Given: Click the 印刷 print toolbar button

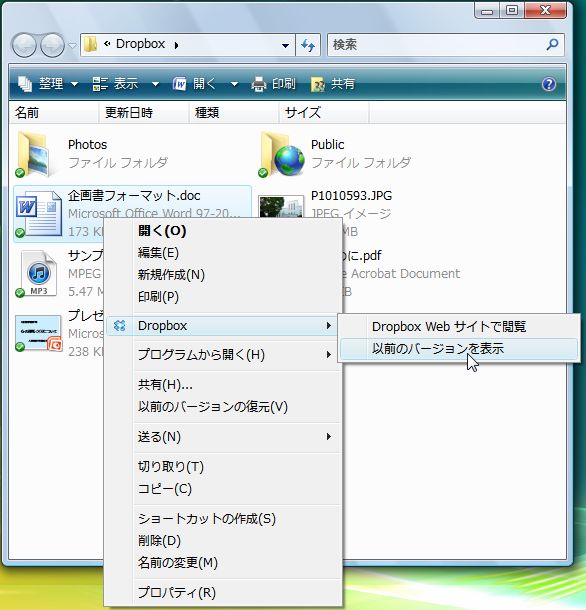Looking at the screenshot, I should [x=274, y=84].
